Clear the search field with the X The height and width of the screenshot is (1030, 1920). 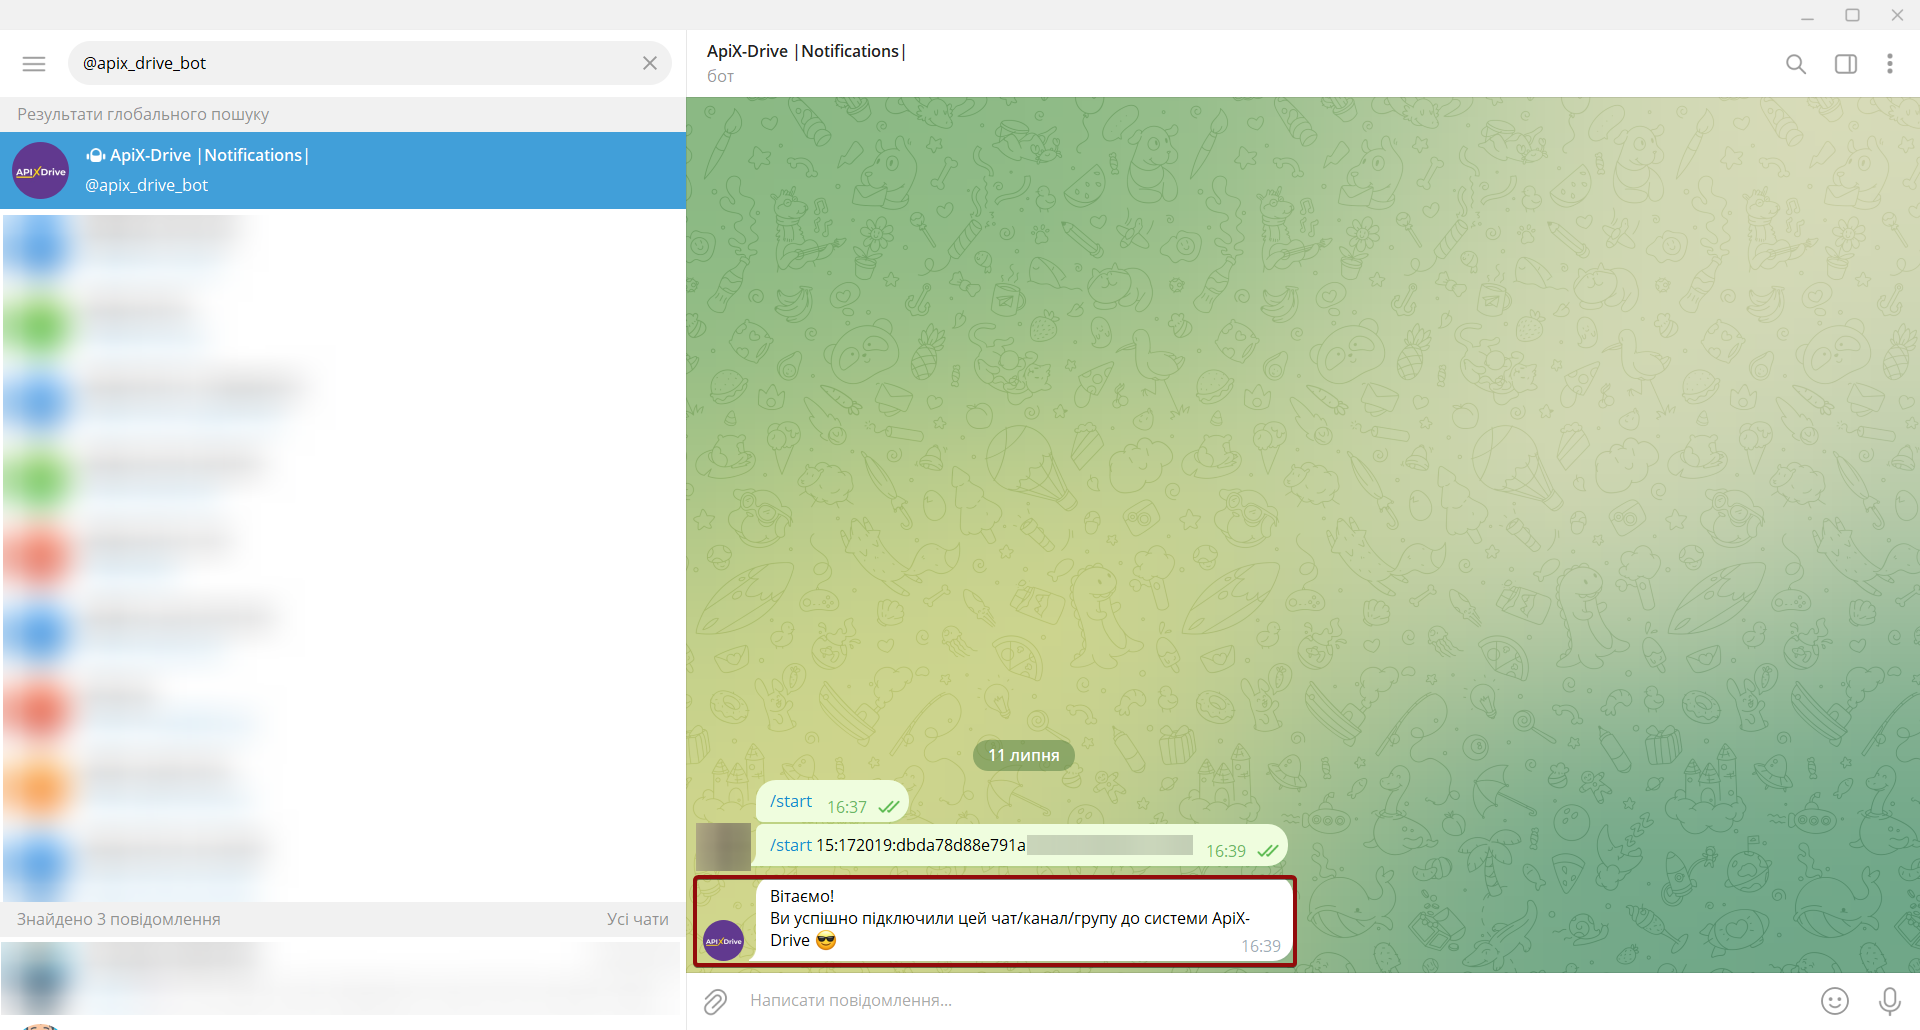(650, 63)
